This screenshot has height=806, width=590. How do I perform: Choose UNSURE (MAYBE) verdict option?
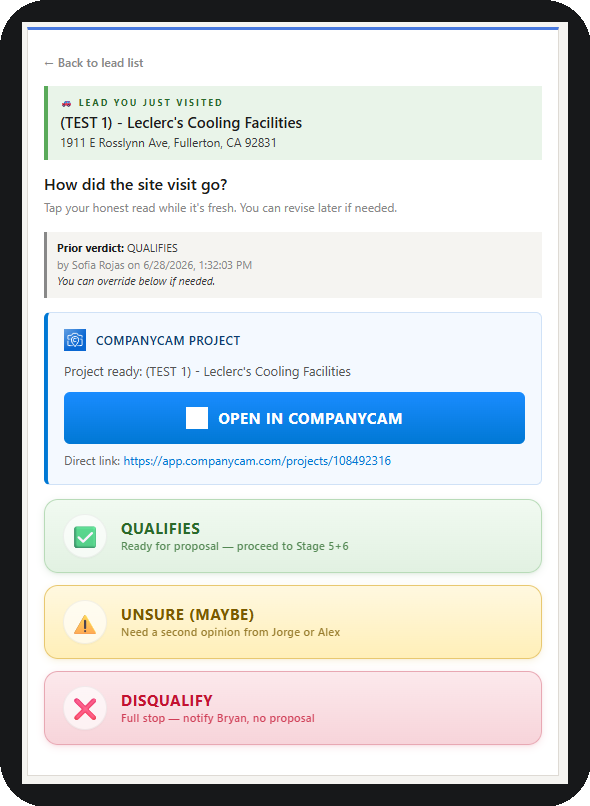(293, 622)
